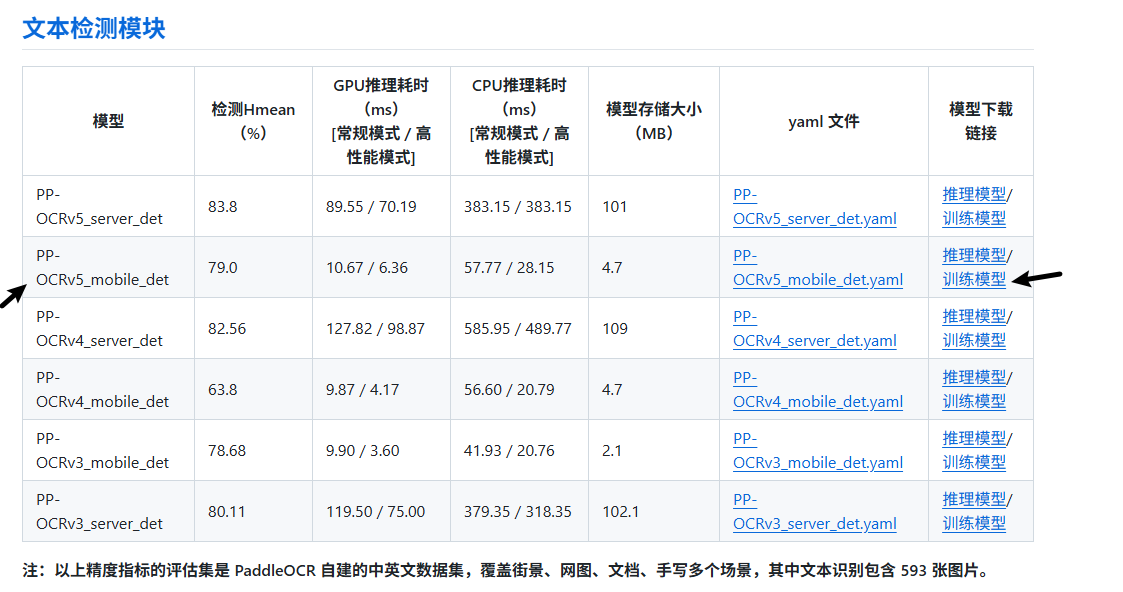Download PP-OCRv4_mobile_det inference model (推理模型)
This screenshot has height=592, width=1123.
click(973, 377)
